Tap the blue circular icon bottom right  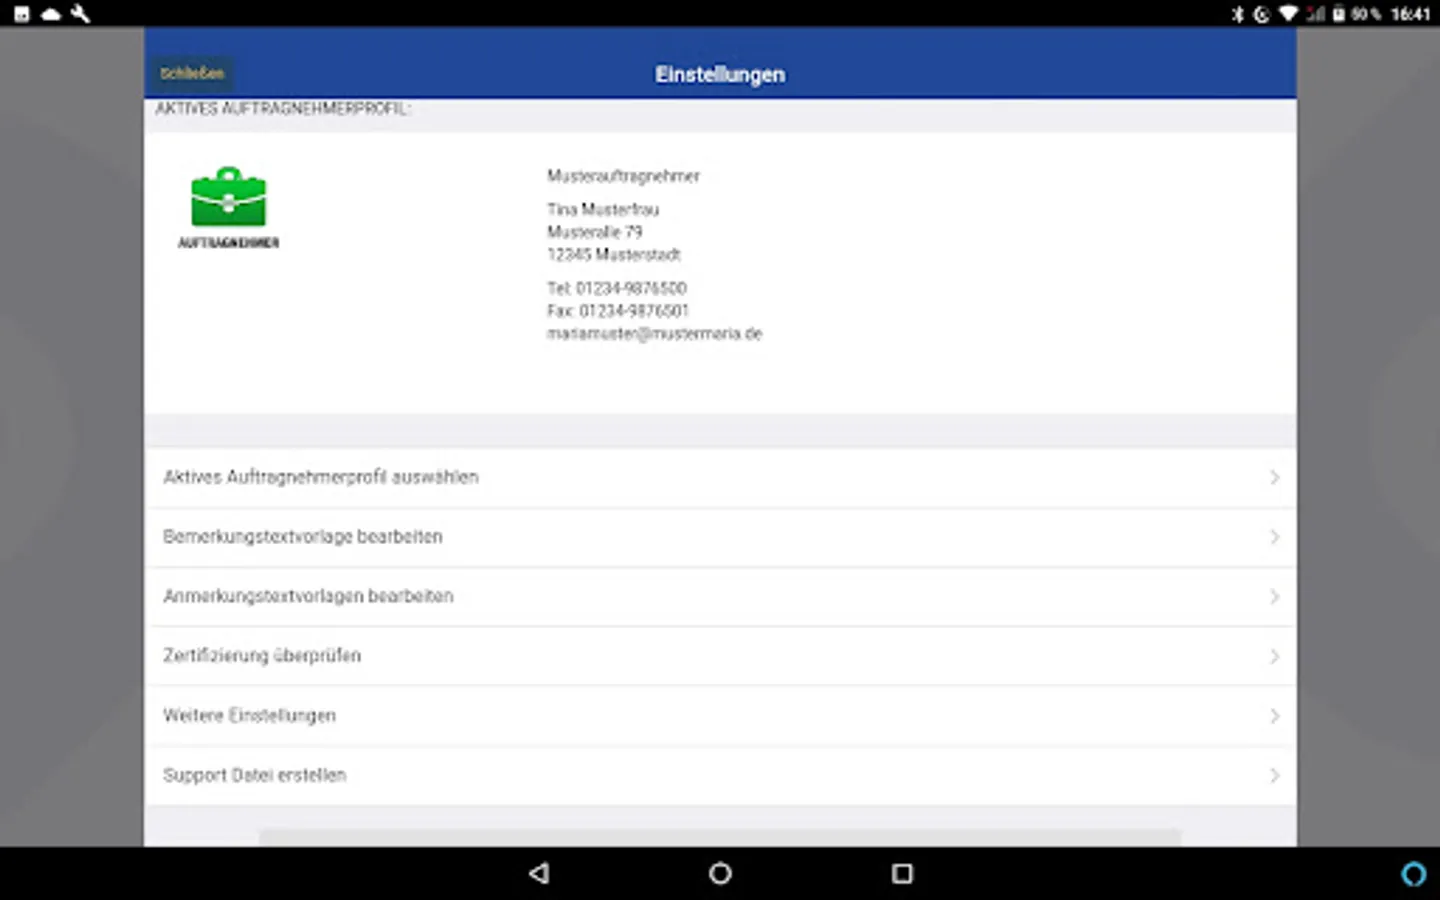tap(1413, 874)
